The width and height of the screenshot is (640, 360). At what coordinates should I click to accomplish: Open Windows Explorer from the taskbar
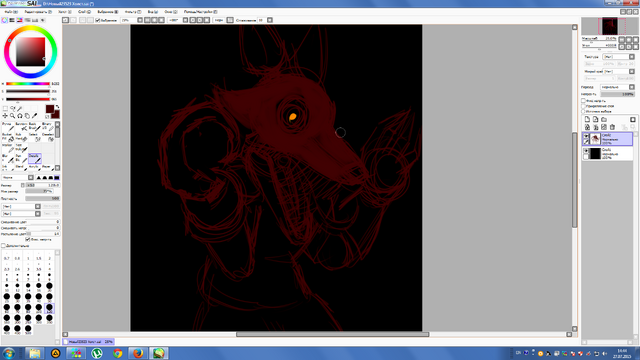coord(35,353)
